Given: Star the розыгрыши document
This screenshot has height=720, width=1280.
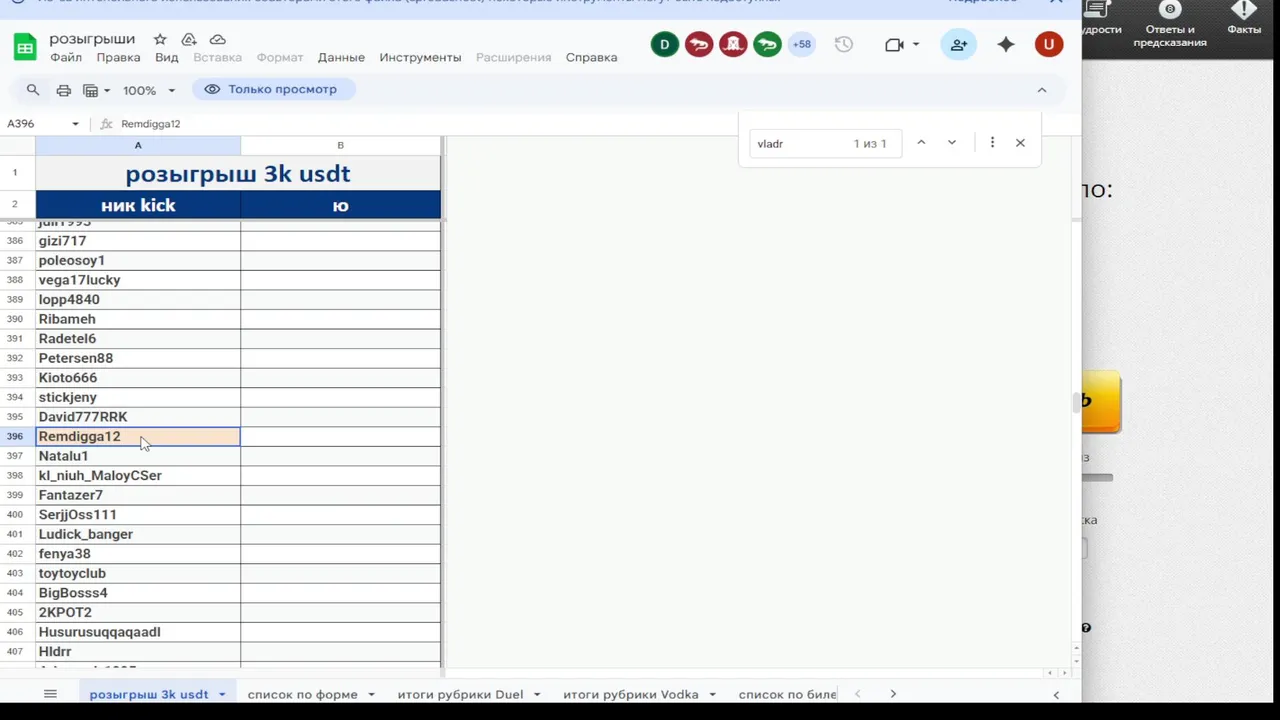Looking at the screenshot, I should (160, 39).
